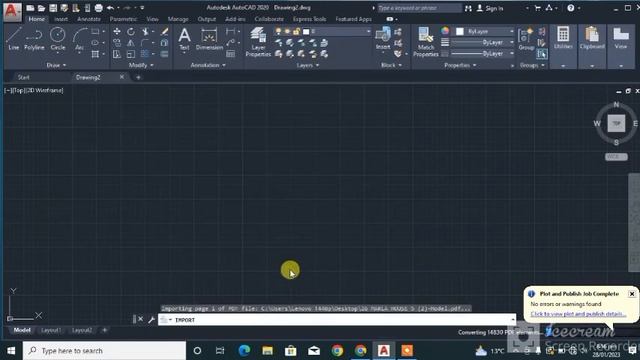This screenshot has width=640, height=360.
Task: Toggle layer freeze sun icon
Action: [287, 31]
